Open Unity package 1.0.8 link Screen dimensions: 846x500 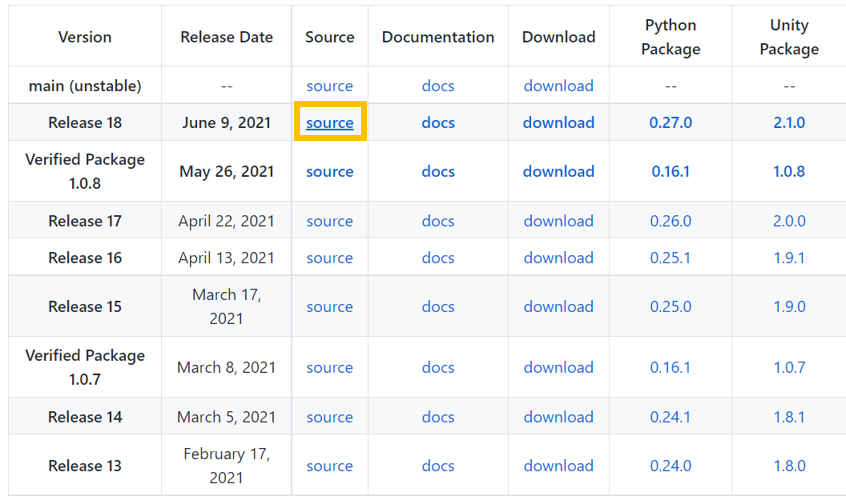[x=789, y=172]
